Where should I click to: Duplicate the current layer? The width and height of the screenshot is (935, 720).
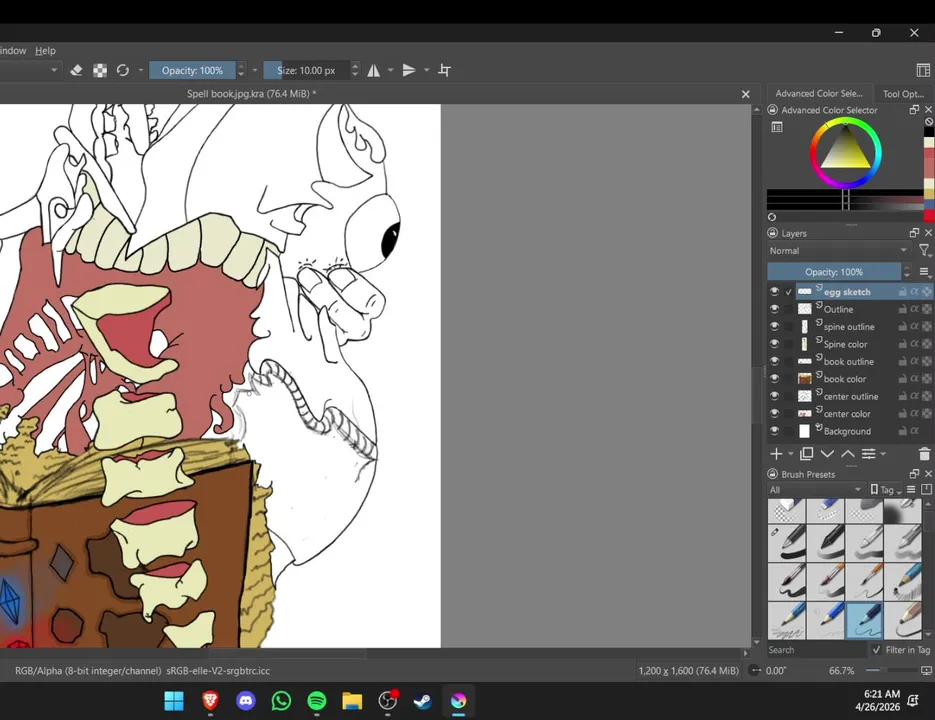806,454
